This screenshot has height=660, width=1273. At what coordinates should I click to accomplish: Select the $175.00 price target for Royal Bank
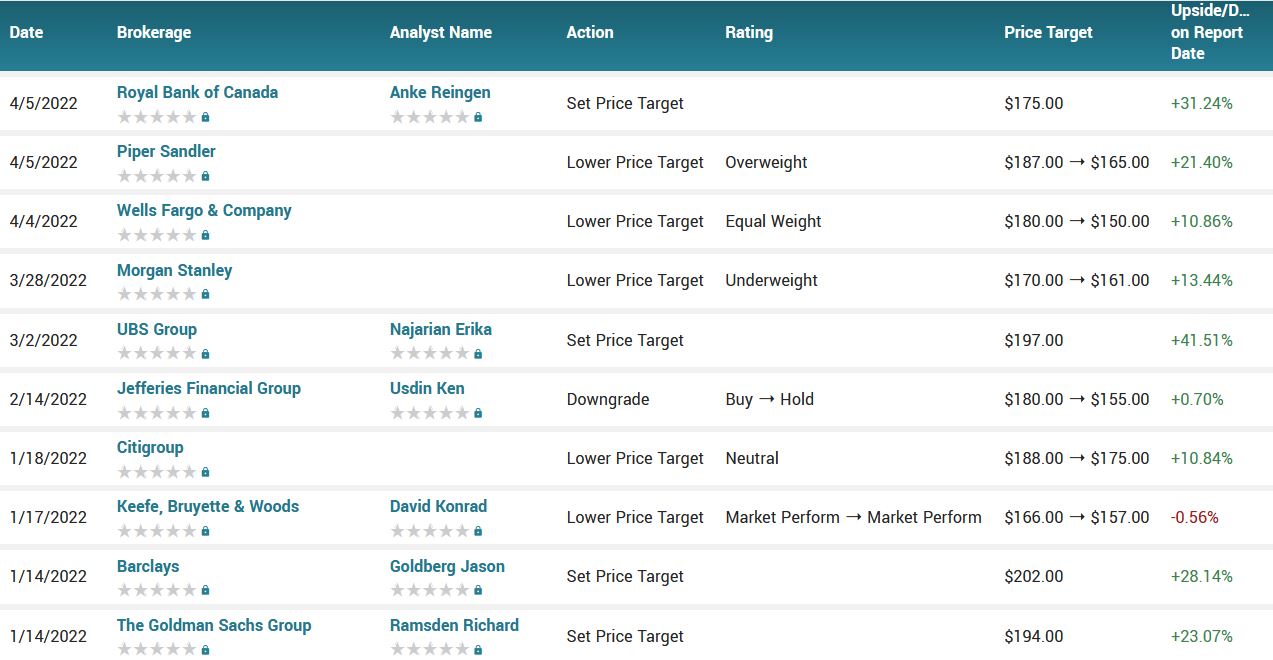click(1034, 103)
